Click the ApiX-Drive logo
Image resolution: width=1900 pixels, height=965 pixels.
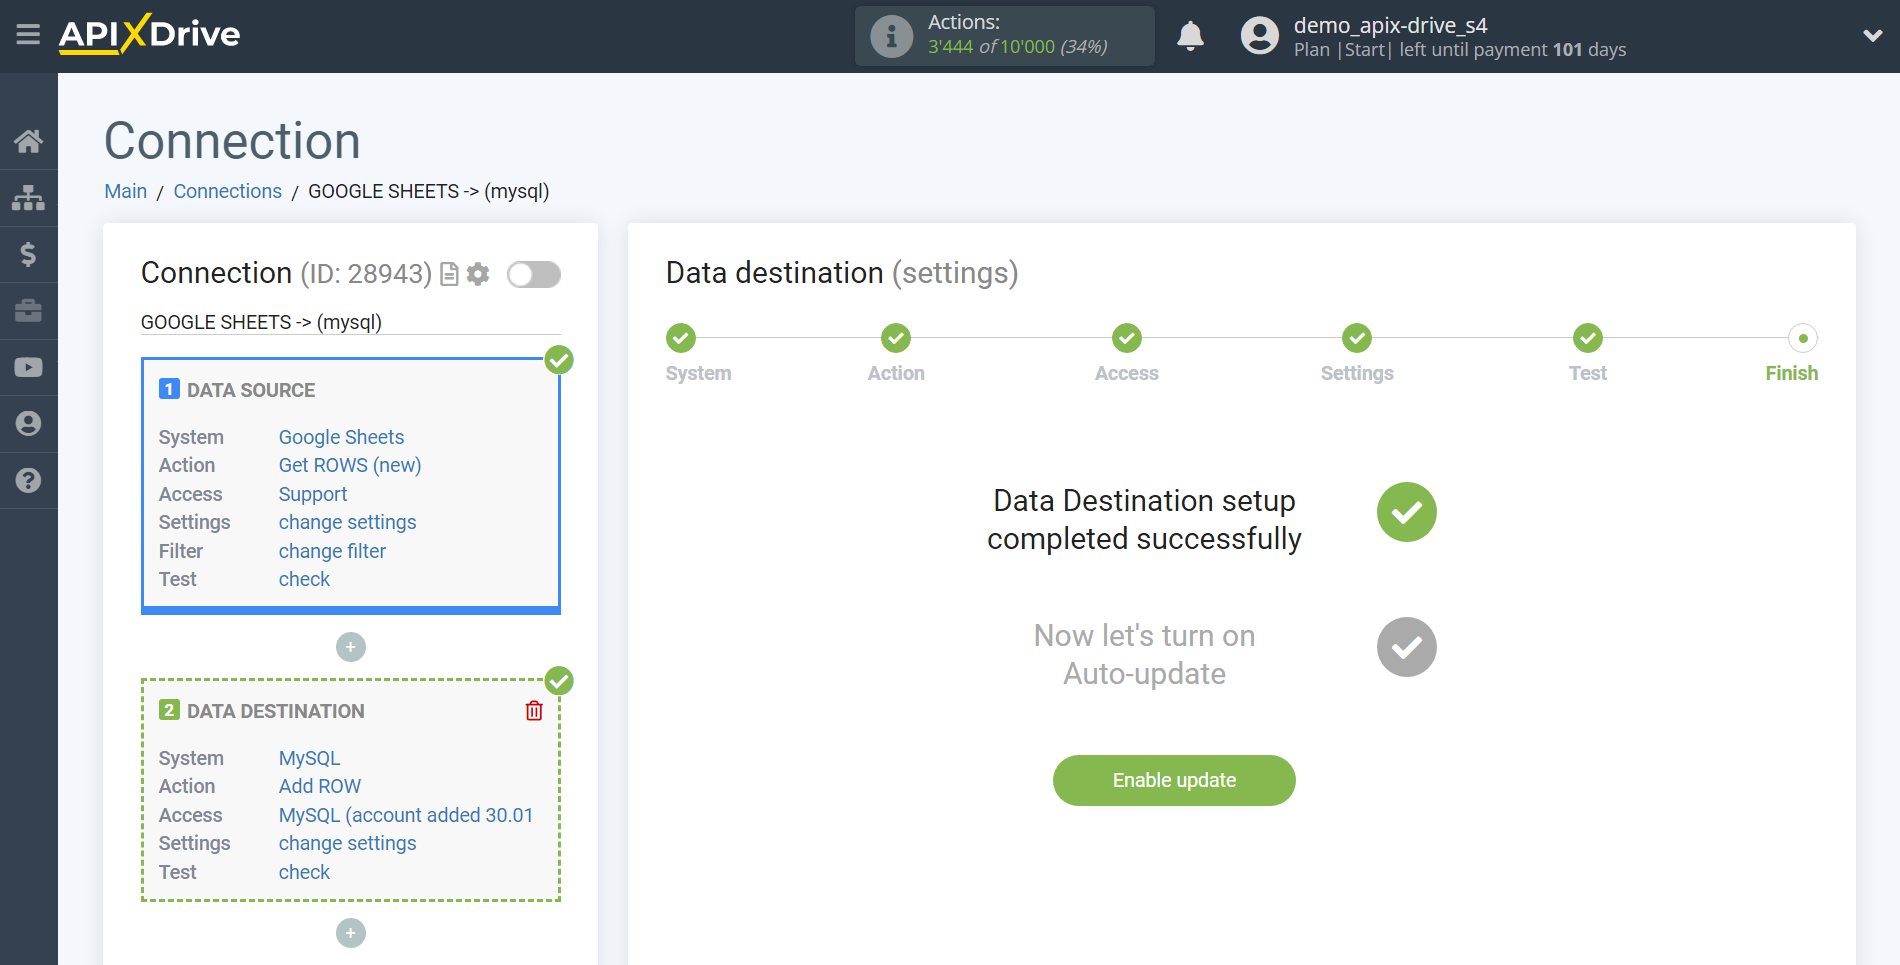point(149,34)
